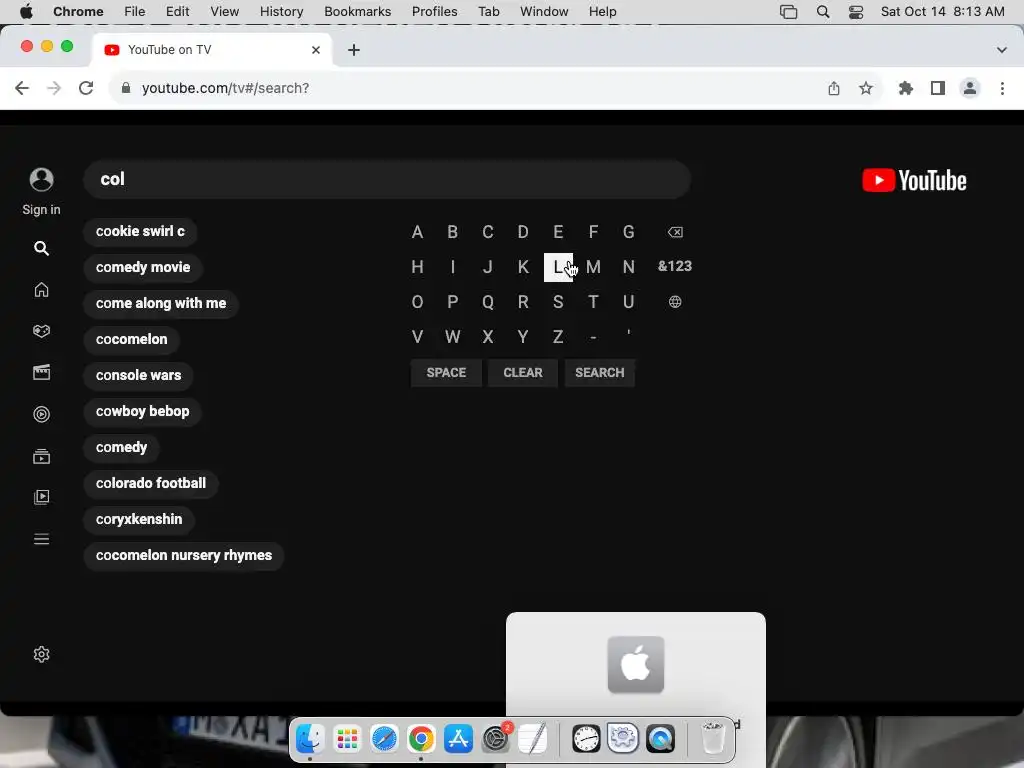
Task: Choose cocomelon nursery rhymes suggestion
Action: tap(184, 555)
